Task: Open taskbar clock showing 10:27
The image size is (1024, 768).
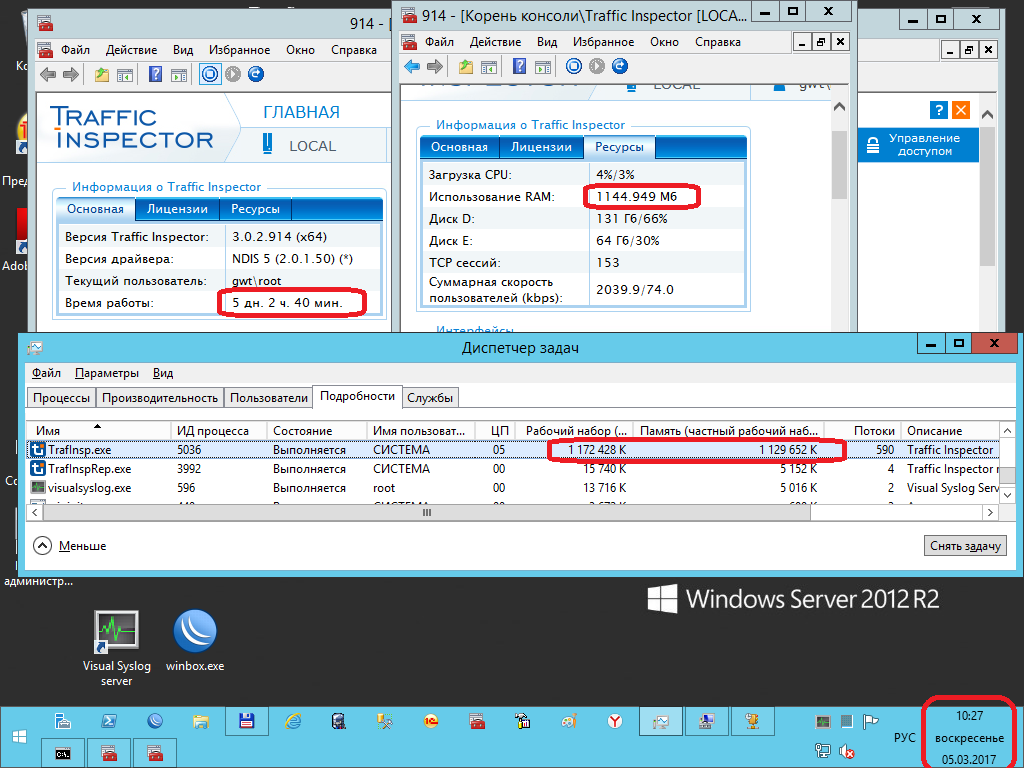Action: [x=969, y=737]
